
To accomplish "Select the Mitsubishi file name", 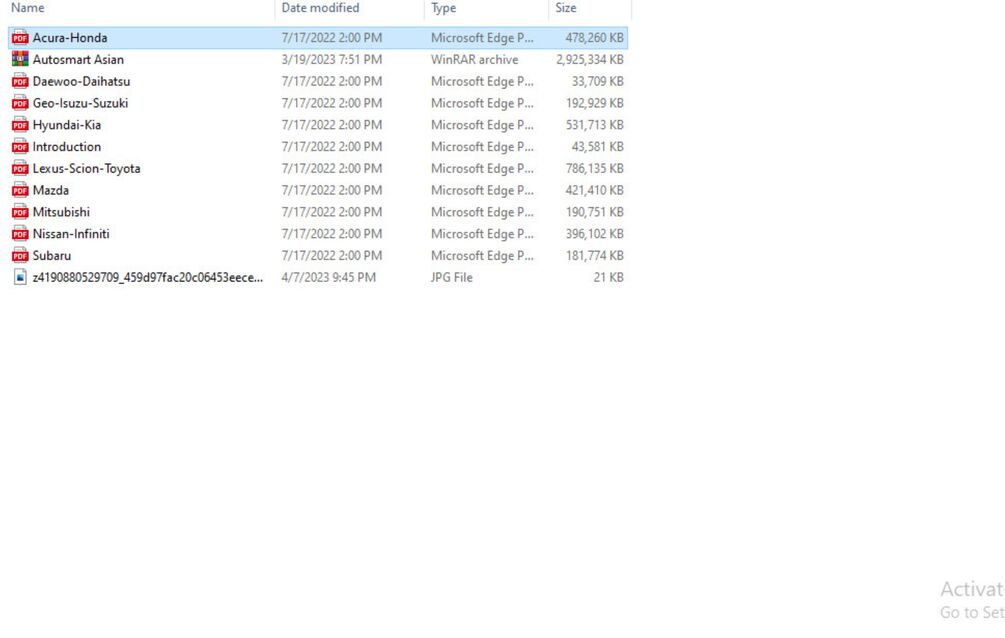I will [x=61, y=212].
